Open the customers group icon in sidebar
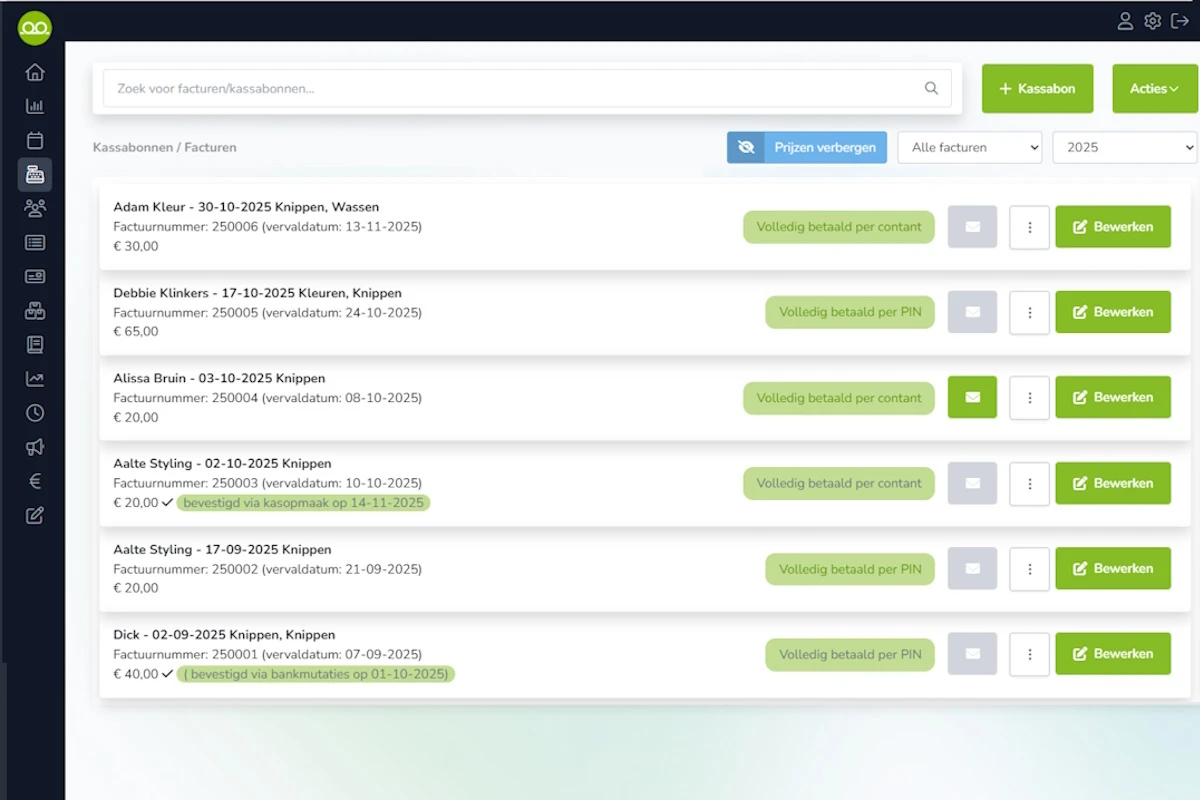Image resolution: width=1200 pixels, height=800 pixels. tap(35, 208)
